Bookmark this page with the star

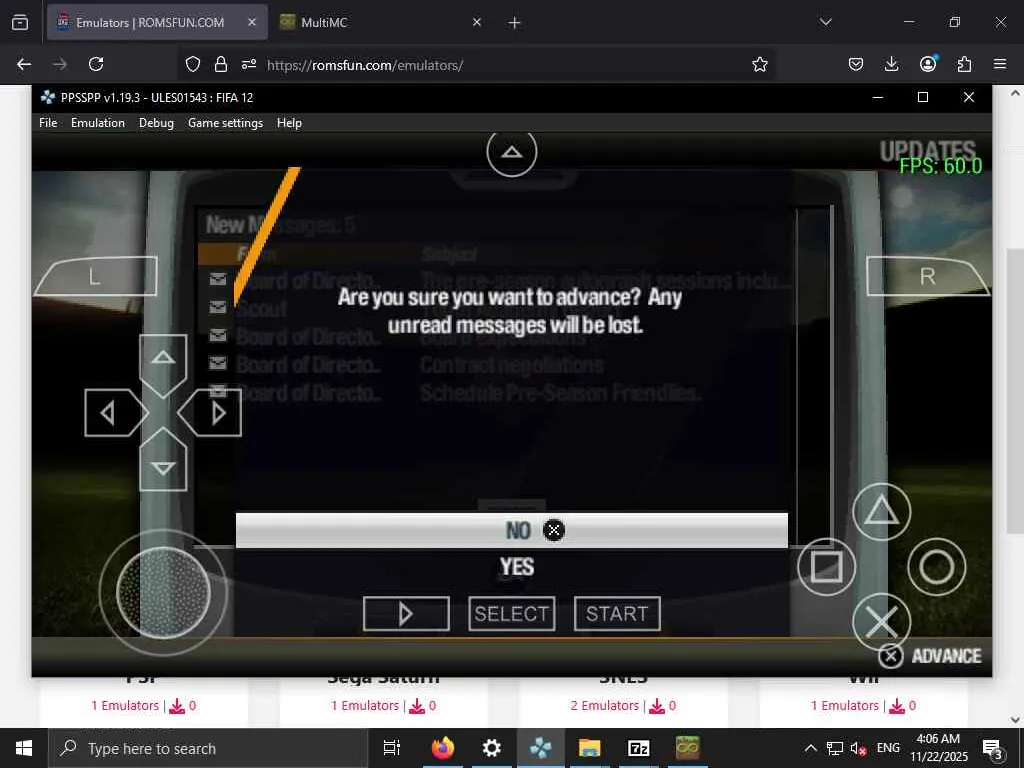(x=760, y=64)
